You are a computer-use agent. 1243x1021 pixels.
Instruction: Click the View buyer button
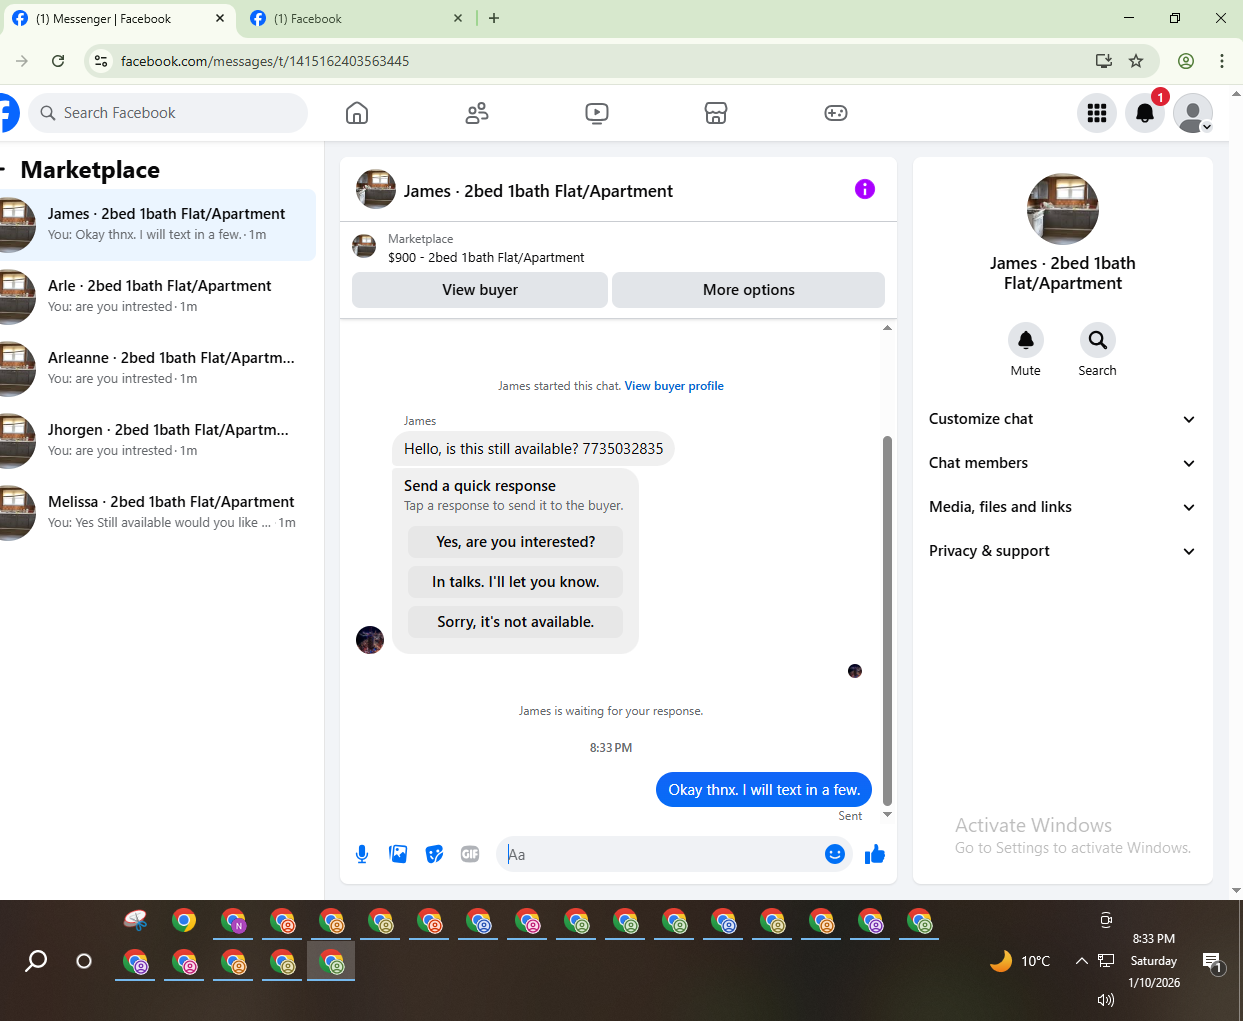(480, 290)
